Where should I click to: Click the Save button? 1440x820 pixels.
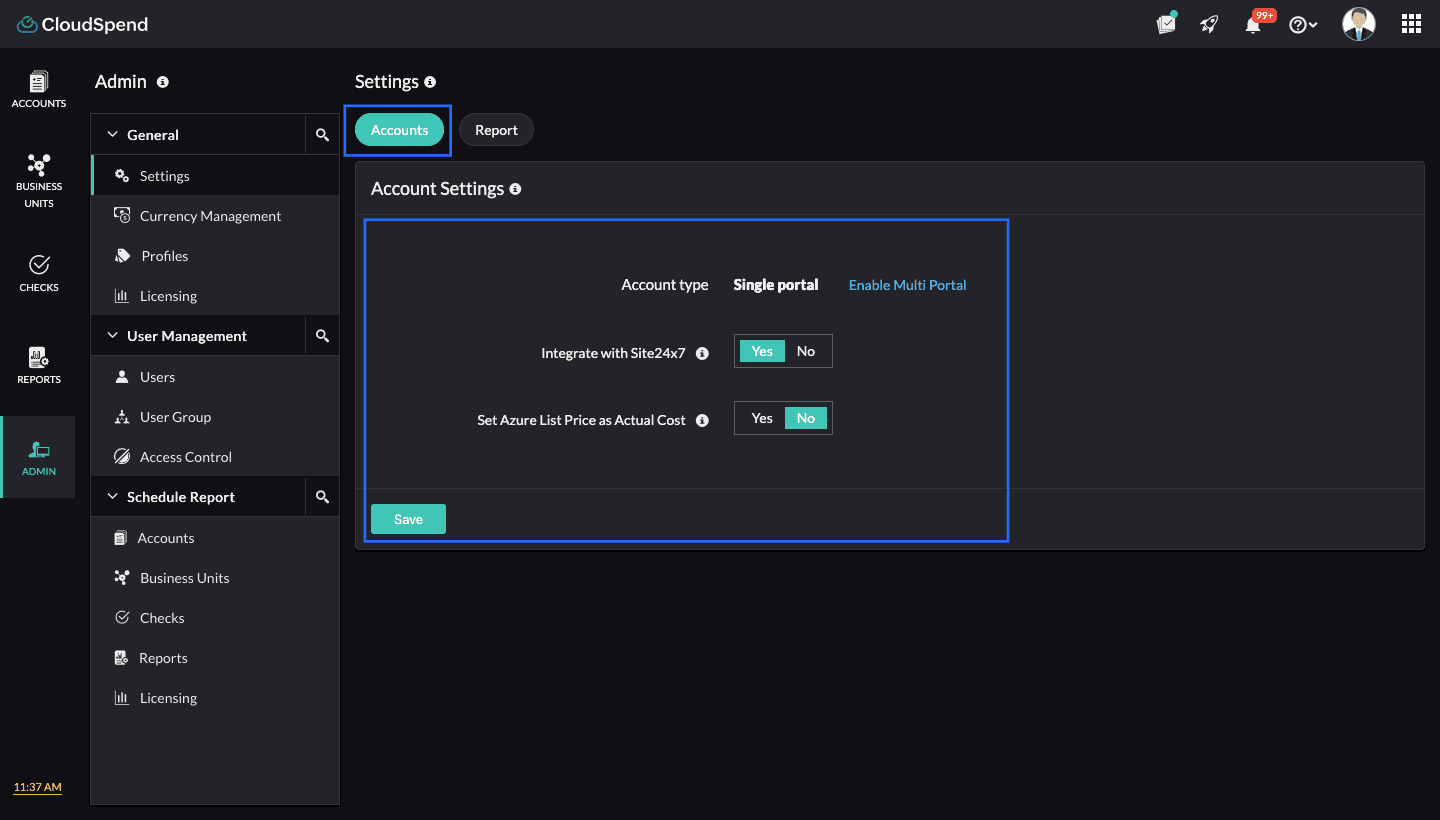(x=408, y=519)
